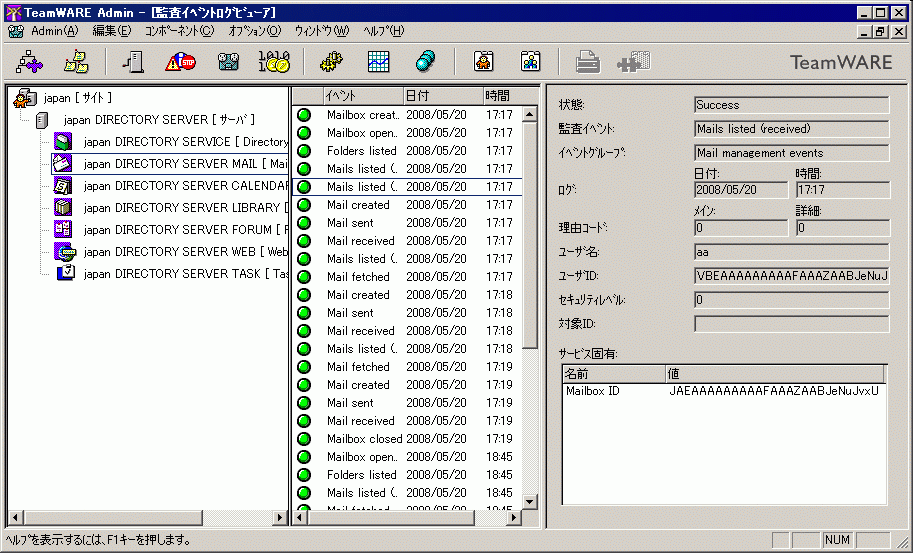Click the sticky notes toolbar icon
This screenshot has width=913, height=553.
(76, 62)
